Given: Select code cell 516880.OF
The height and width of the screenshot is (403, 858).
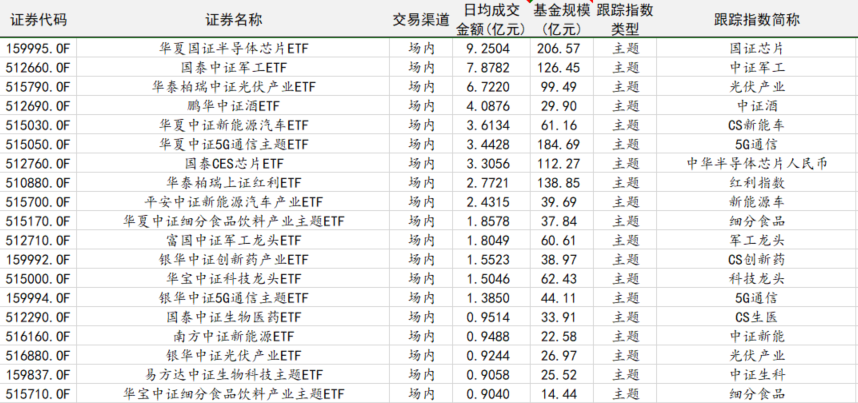Looking at the screenshot, I should pos(38,355).
